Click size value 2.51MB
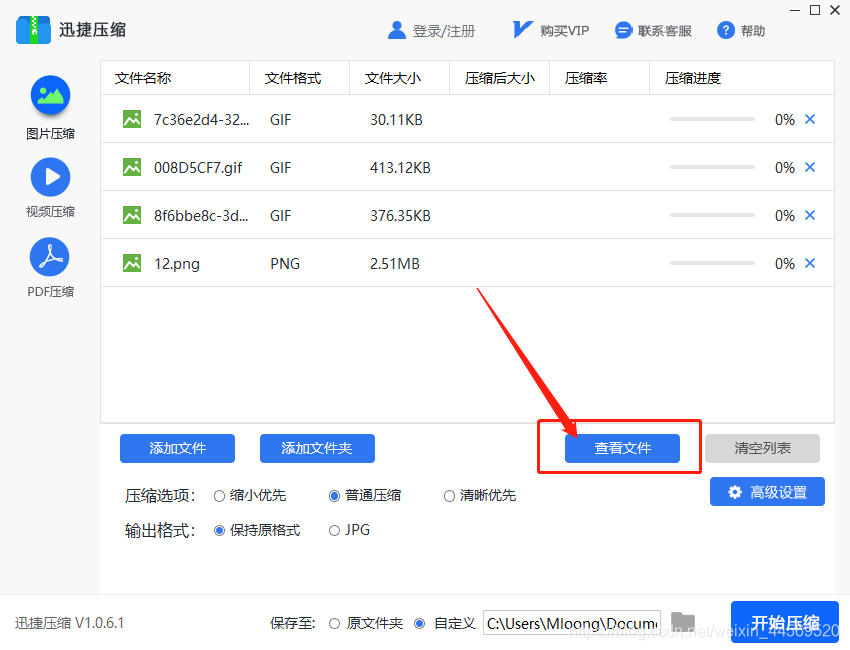 [x=395, y=264]
